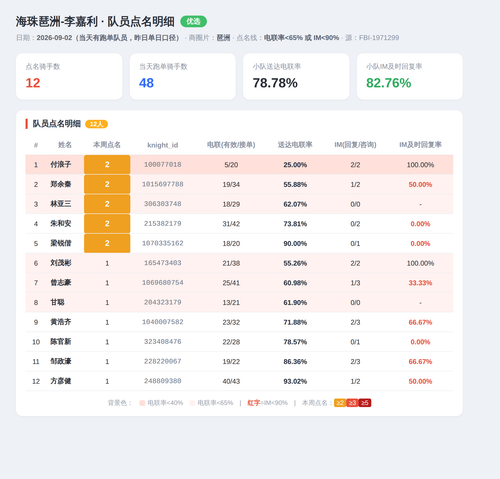500x479 pixels.
Task: Select the 78.57% delivery call rate
Action: point(295,342)
